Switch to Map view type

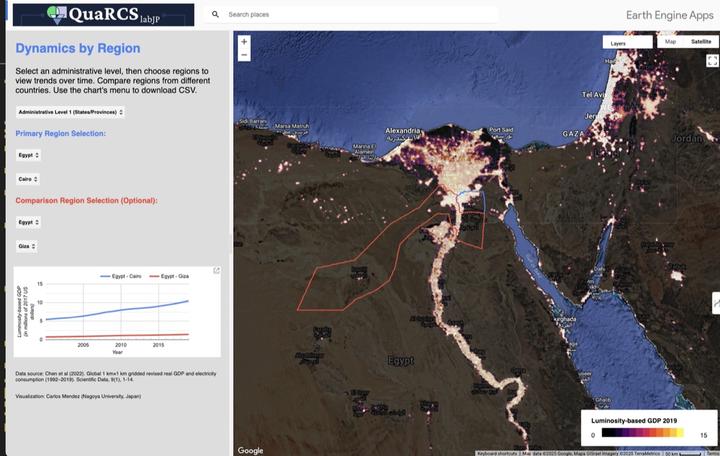coord(670,42)
